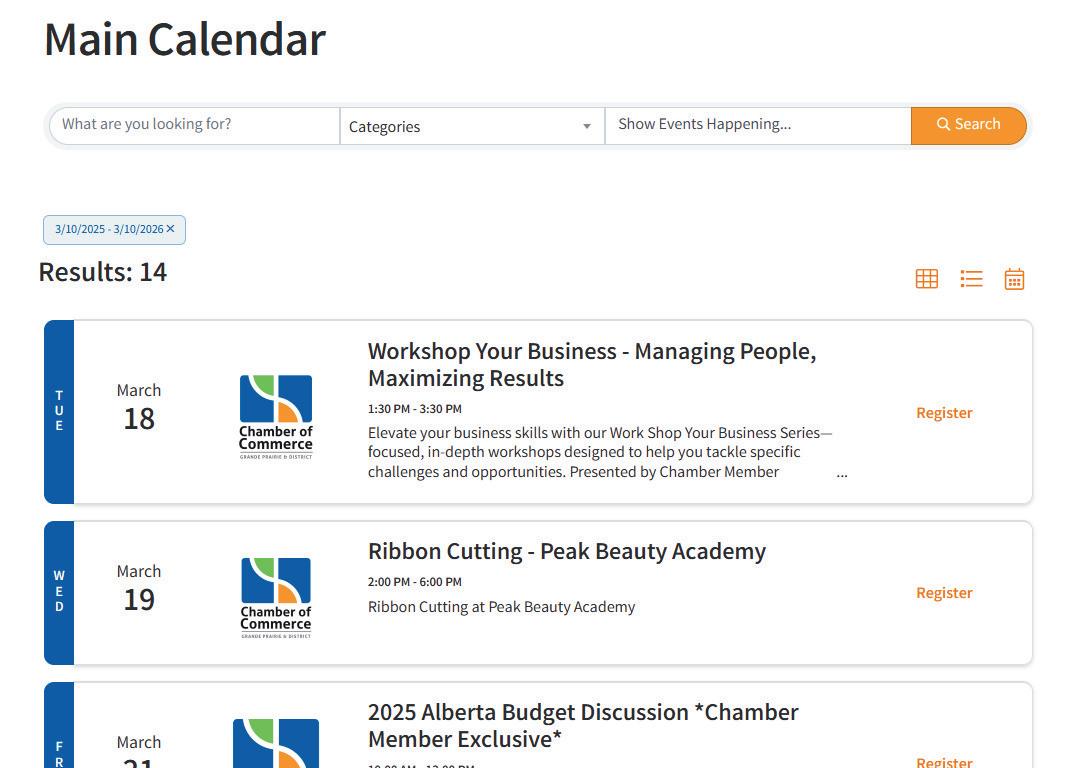Expand the Categories dropdown

pos(472,126)
